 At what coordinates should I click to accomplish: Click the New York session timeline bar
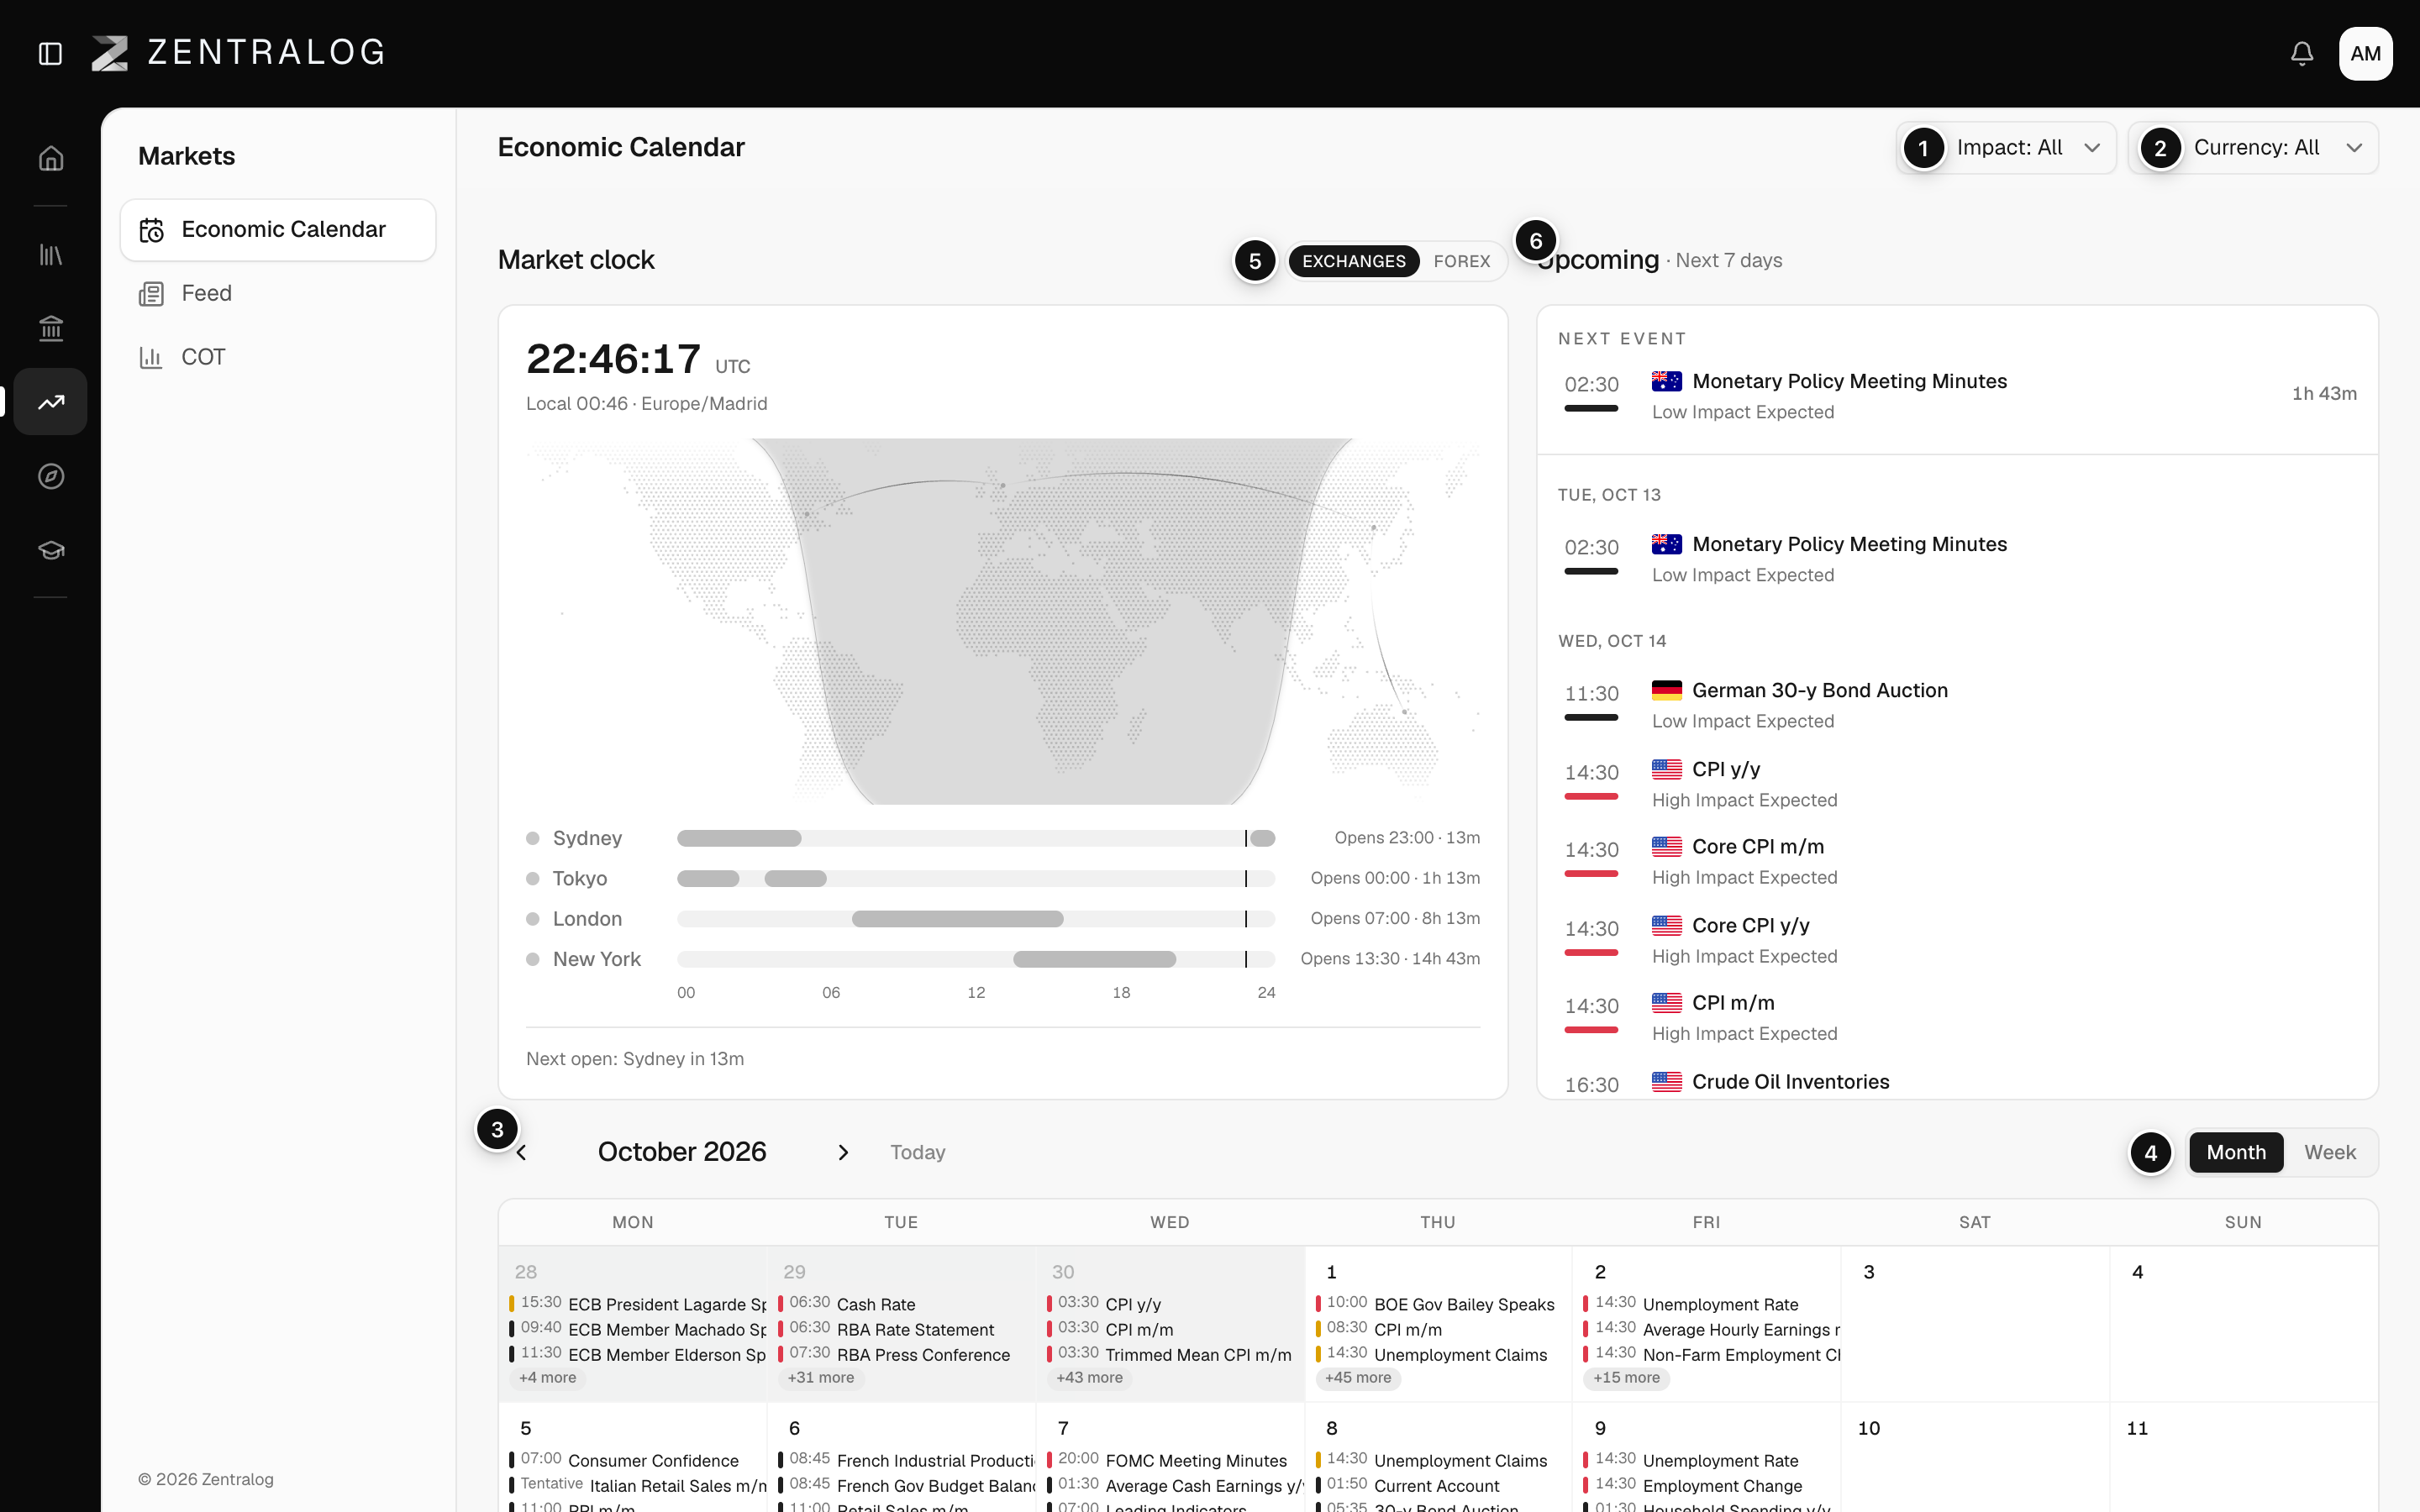975,959
